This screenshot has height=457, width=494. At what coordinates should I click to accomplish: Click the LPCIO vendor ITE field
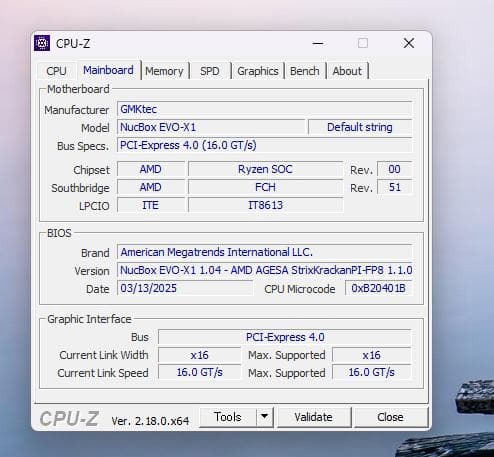[151, 205]
